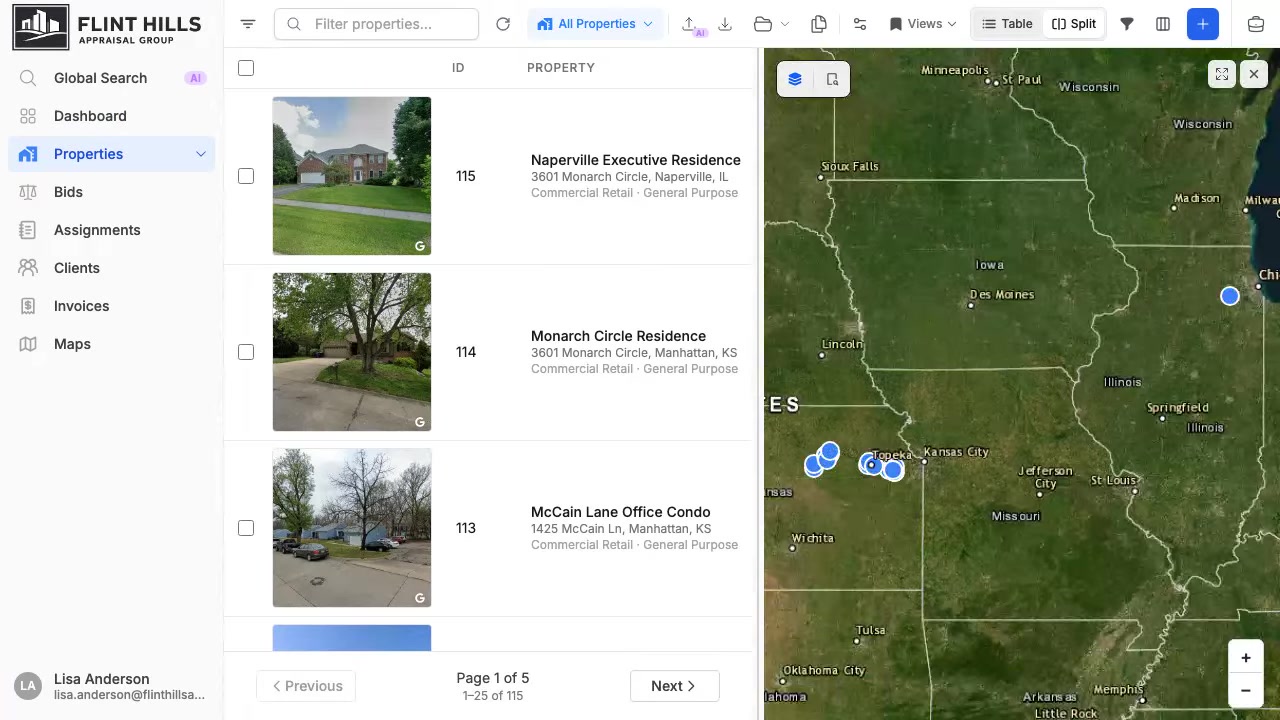The height and width of the screenshot is (720, 1280).
Task: Open Monarch Circle Residence photo thumbnail
Action: coord(352,352)
